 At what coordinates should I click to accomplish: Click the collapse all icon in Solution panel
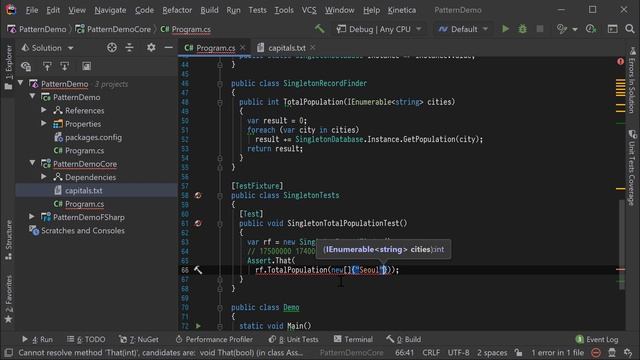tap(129, 48)
